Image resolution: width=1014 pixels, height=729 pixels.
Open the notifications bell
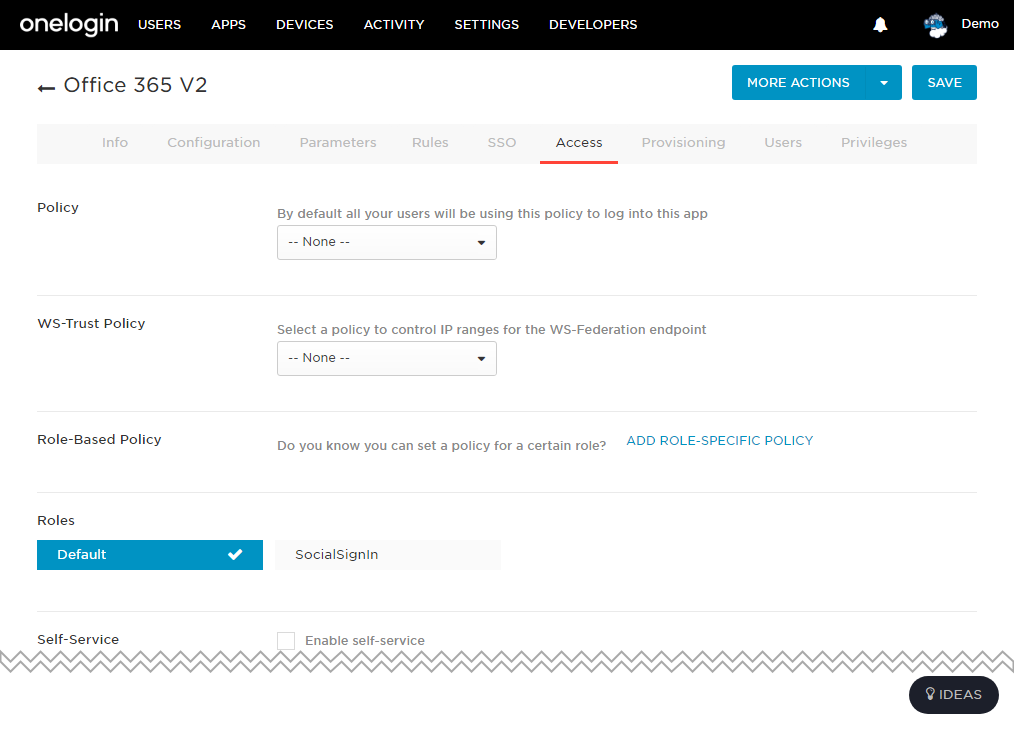pos(880,25)
